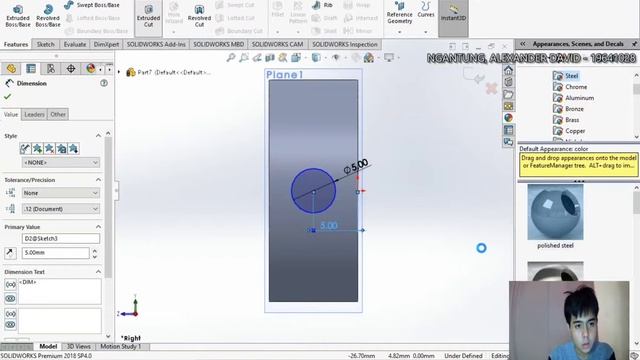Click Zoom to Area icon

tap(244, 58)
